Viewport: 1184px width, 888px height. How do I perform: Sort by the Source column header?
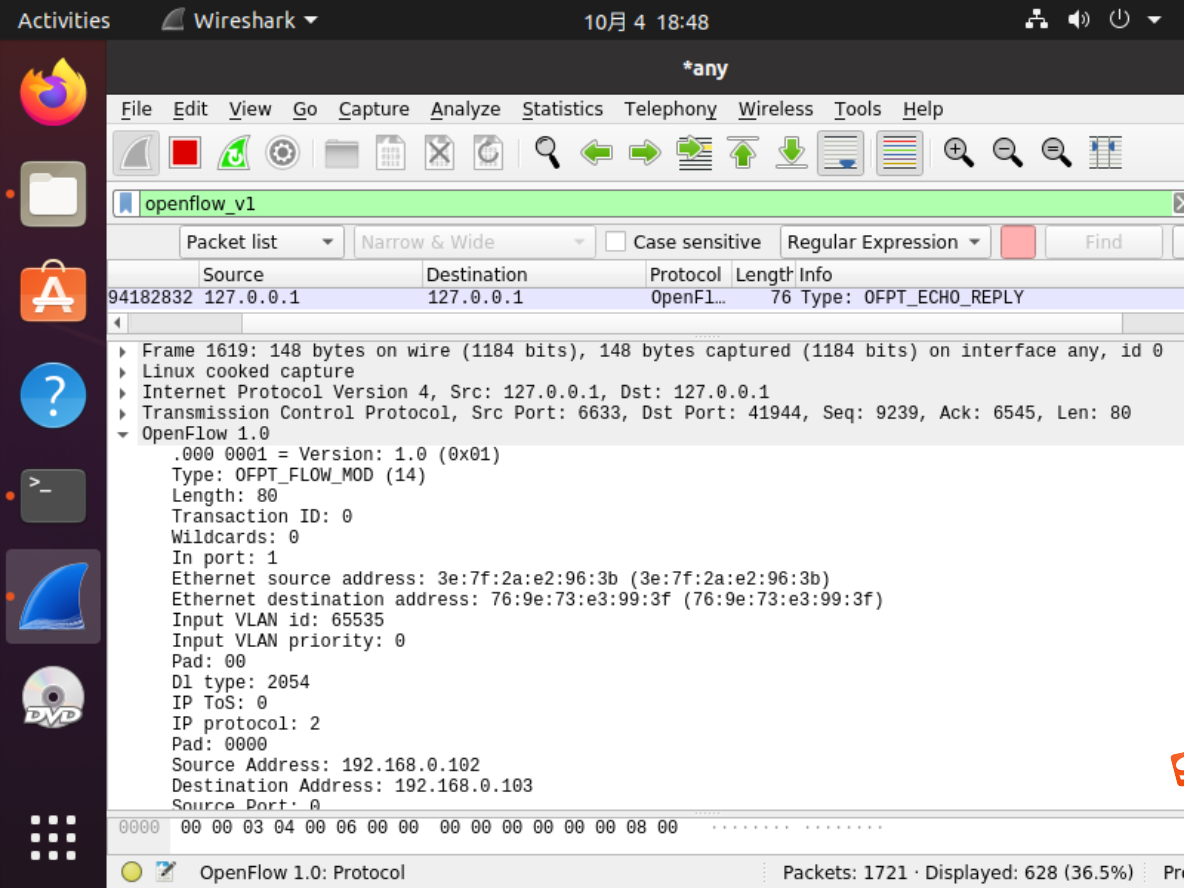(310, 274)
